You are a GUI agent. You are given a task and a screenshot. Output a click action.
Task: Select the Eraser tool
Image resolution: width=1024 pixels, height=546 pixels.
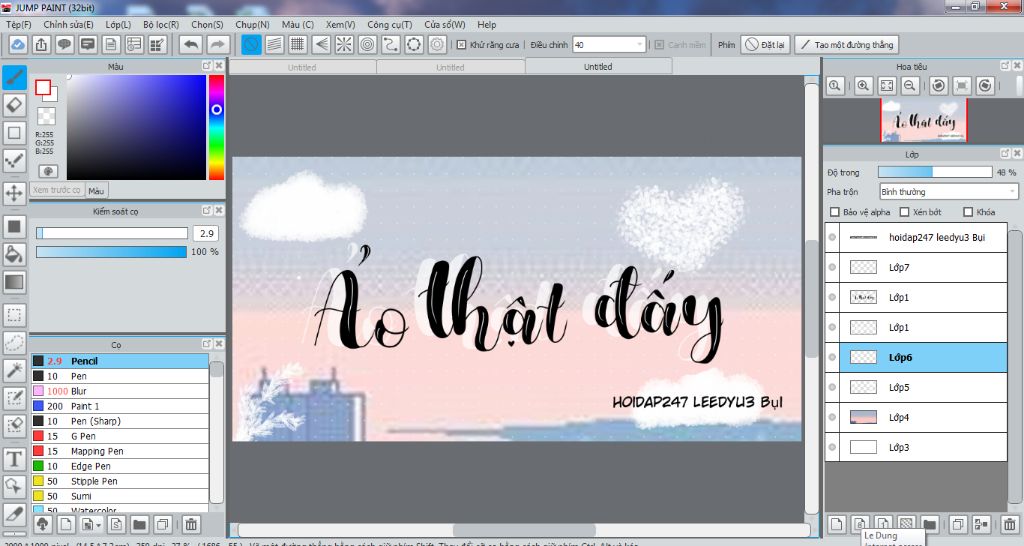[14, 105]
